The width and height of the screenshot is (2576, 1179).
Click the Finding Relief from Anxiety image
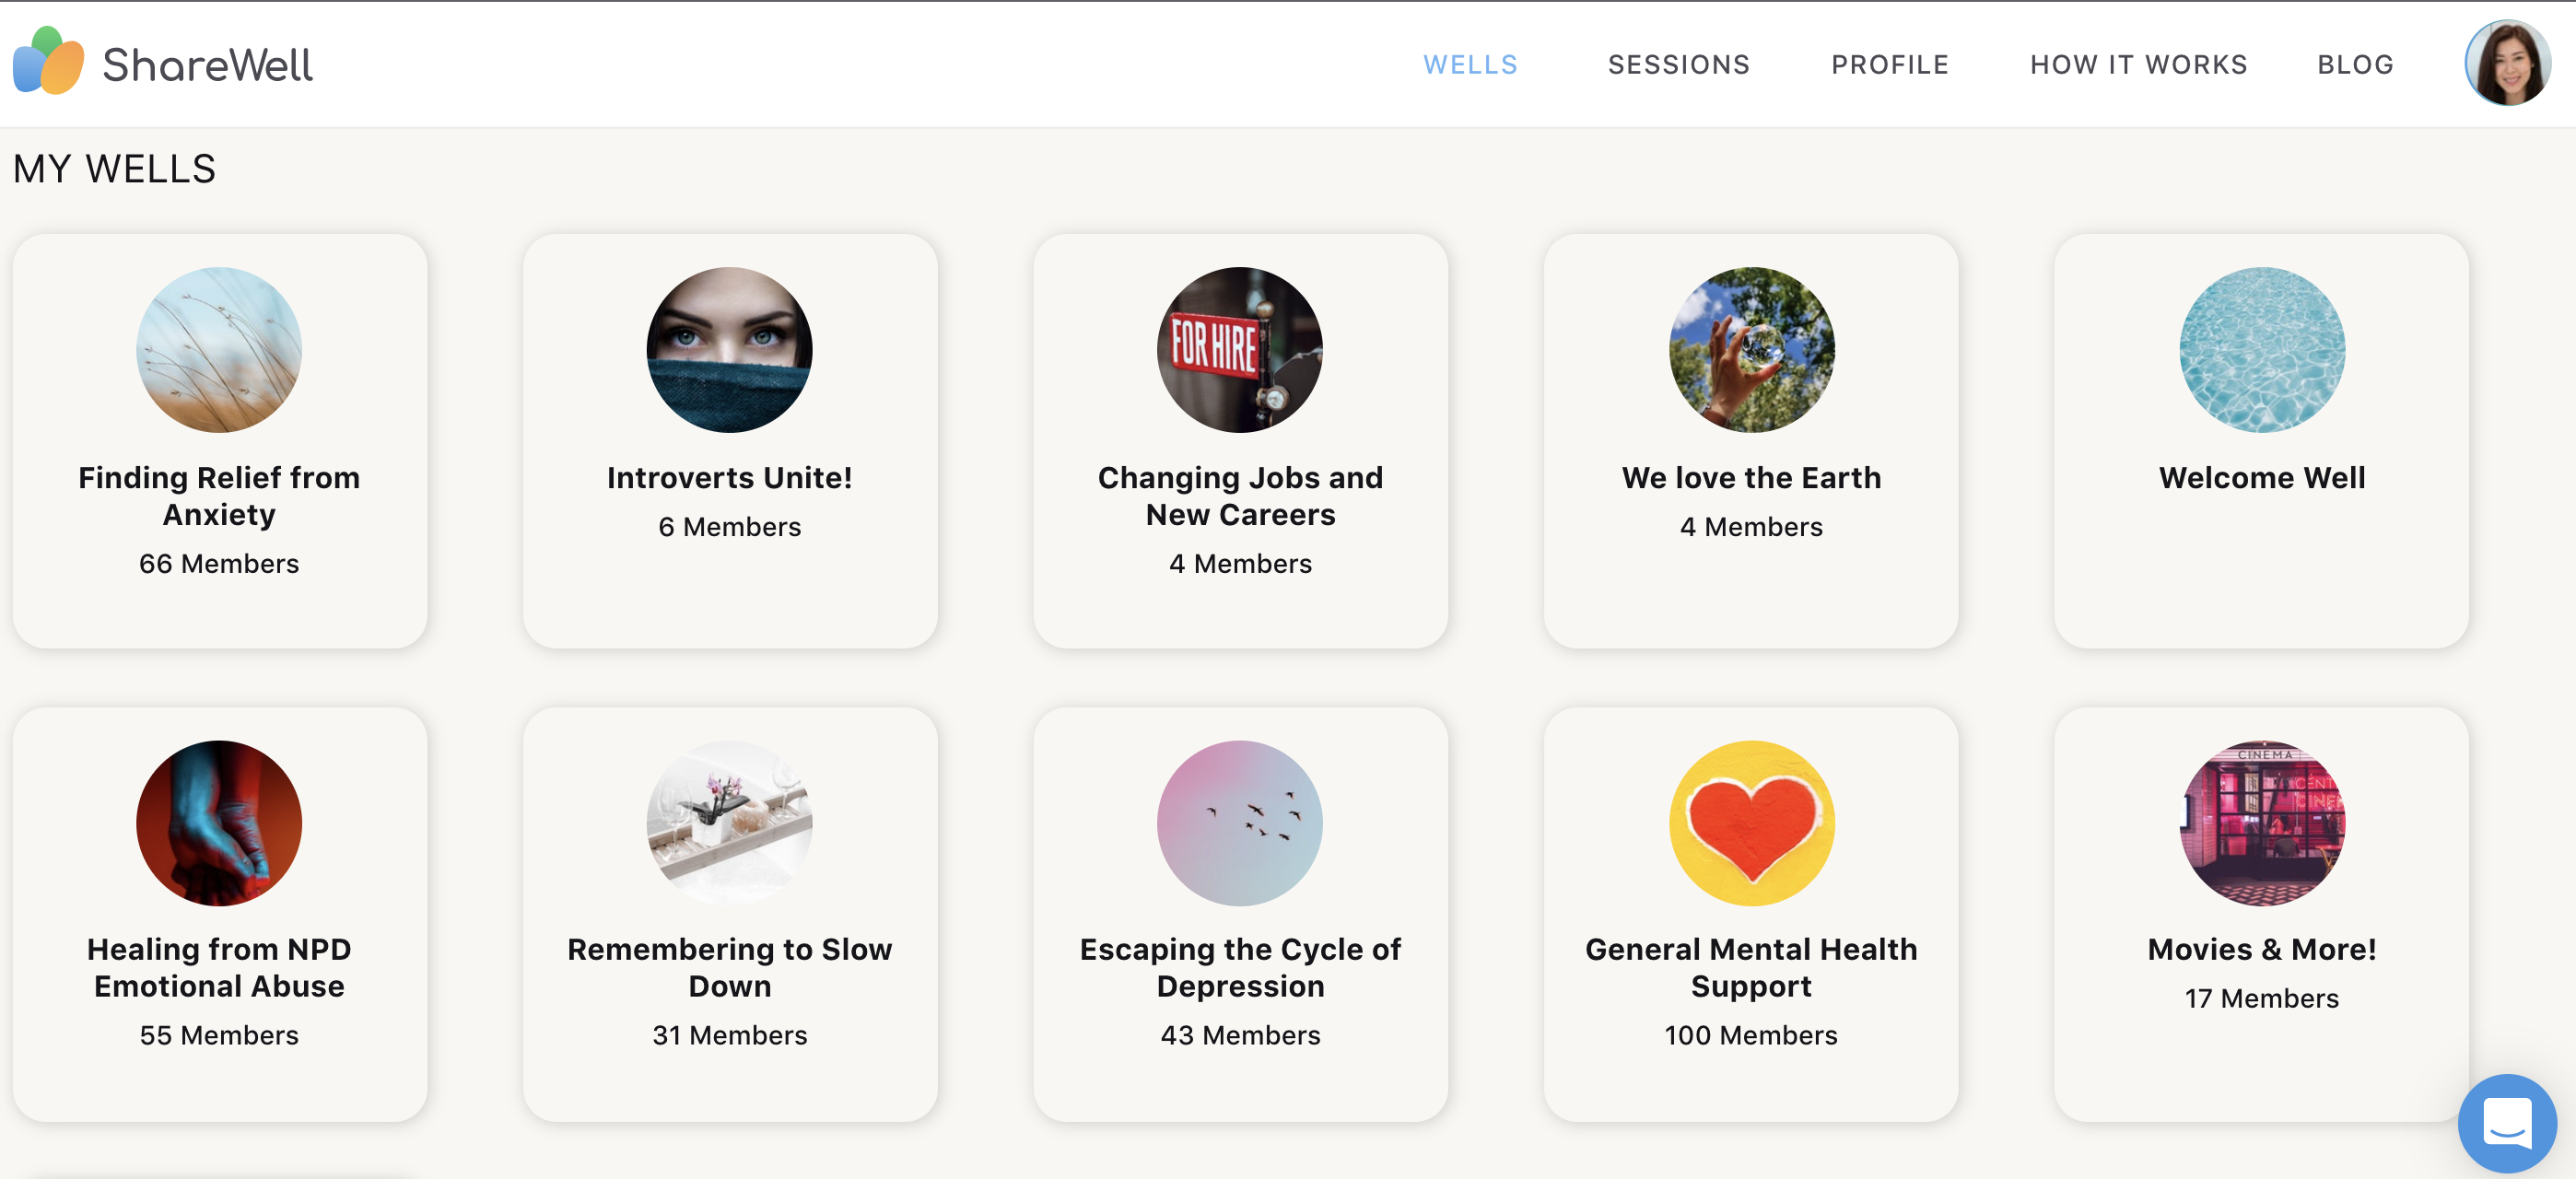tap(219, 350)
